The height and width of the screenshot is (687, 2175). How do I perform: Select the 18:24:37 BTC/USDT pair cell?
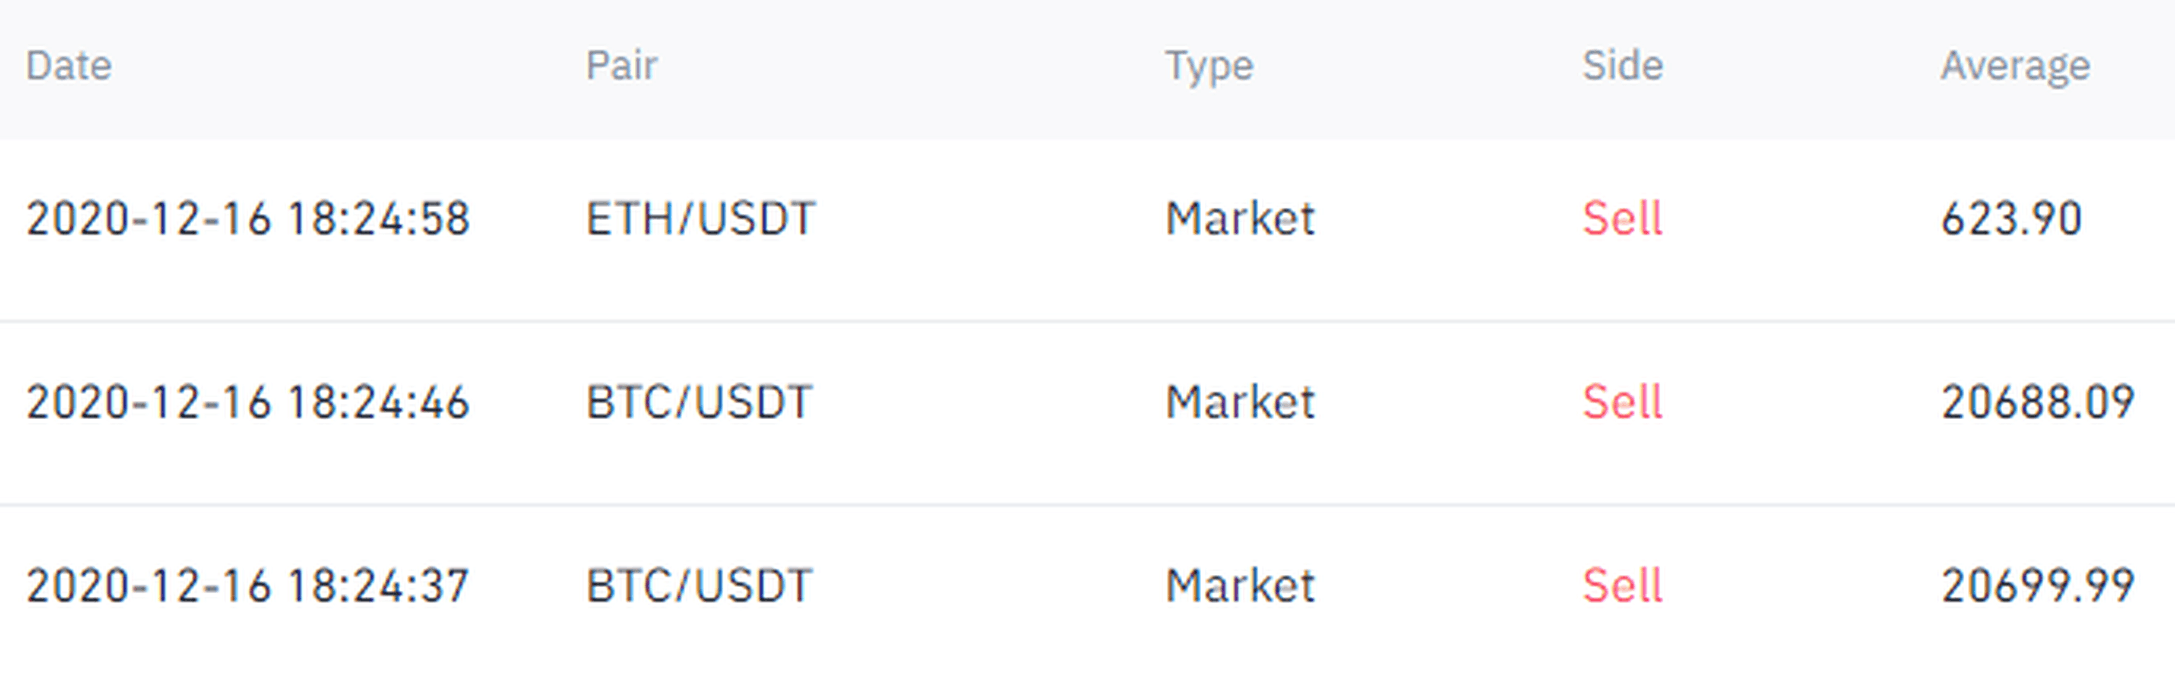click(x=699, y=586)
